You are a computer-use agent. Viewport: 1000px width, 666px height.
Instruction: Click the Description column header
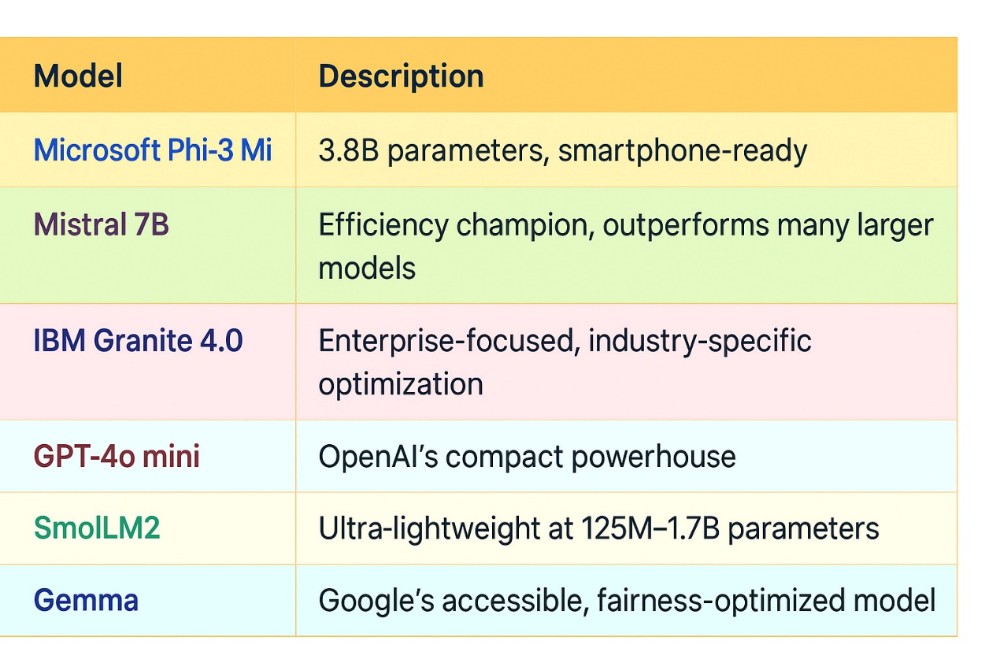(401, 76)
